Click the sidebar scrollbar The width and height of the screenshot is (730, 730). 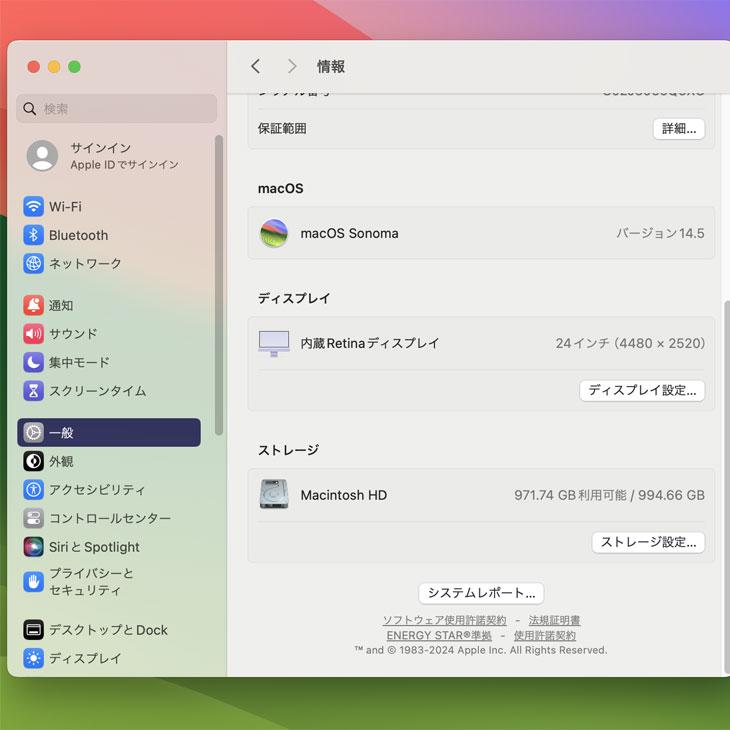click(x=218, y=285)
